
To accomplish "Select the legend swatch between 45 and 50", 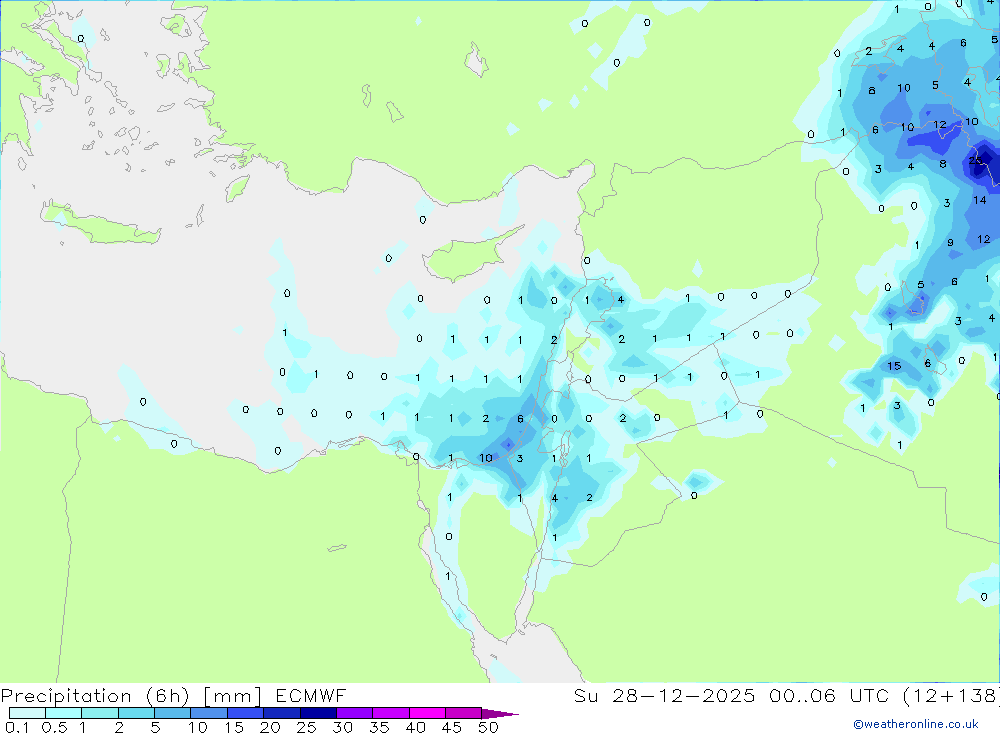I will (x=464, y=713).
